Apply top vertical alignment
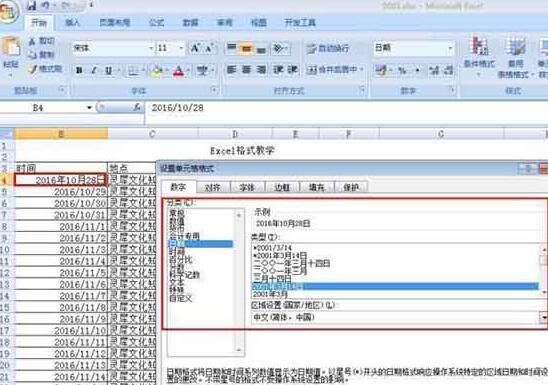Screen dimensions: 548x385 231,48
